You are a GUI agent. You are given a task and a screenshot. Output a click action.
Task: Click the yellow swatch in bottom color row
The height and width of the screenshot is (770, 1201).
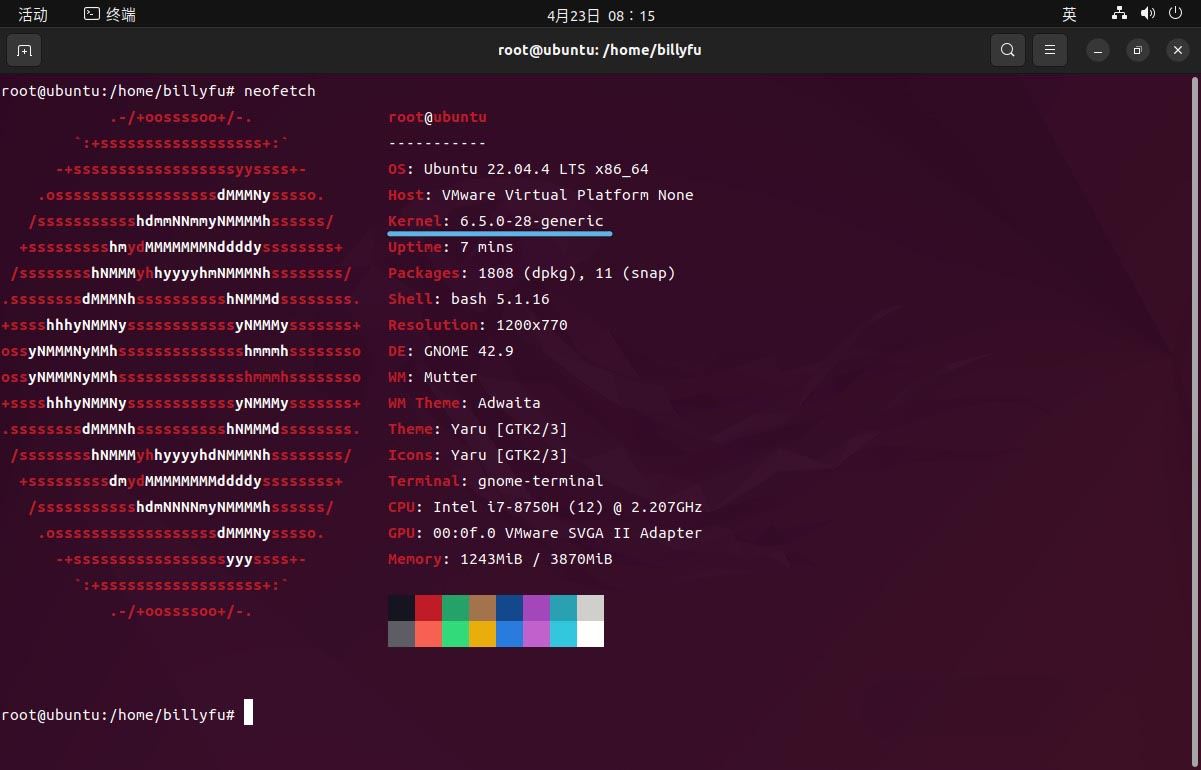pos(482,634)
